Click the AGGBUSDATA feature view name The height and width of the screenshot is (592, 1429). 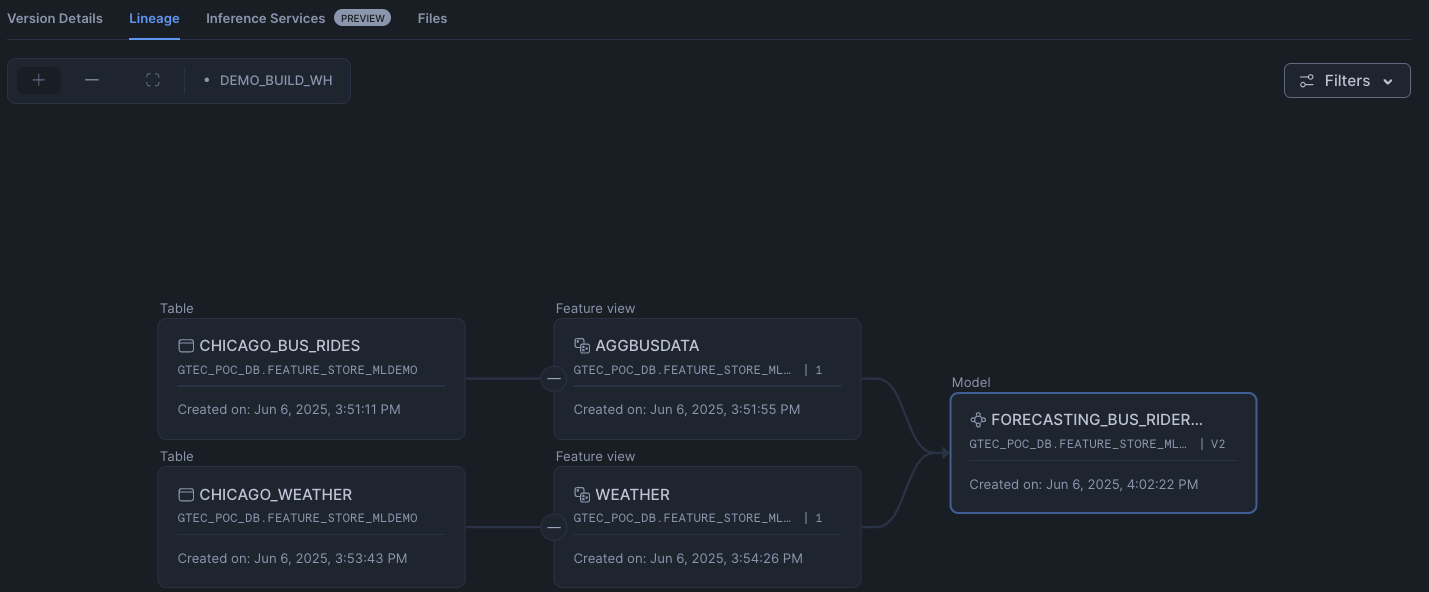(647, 346)
